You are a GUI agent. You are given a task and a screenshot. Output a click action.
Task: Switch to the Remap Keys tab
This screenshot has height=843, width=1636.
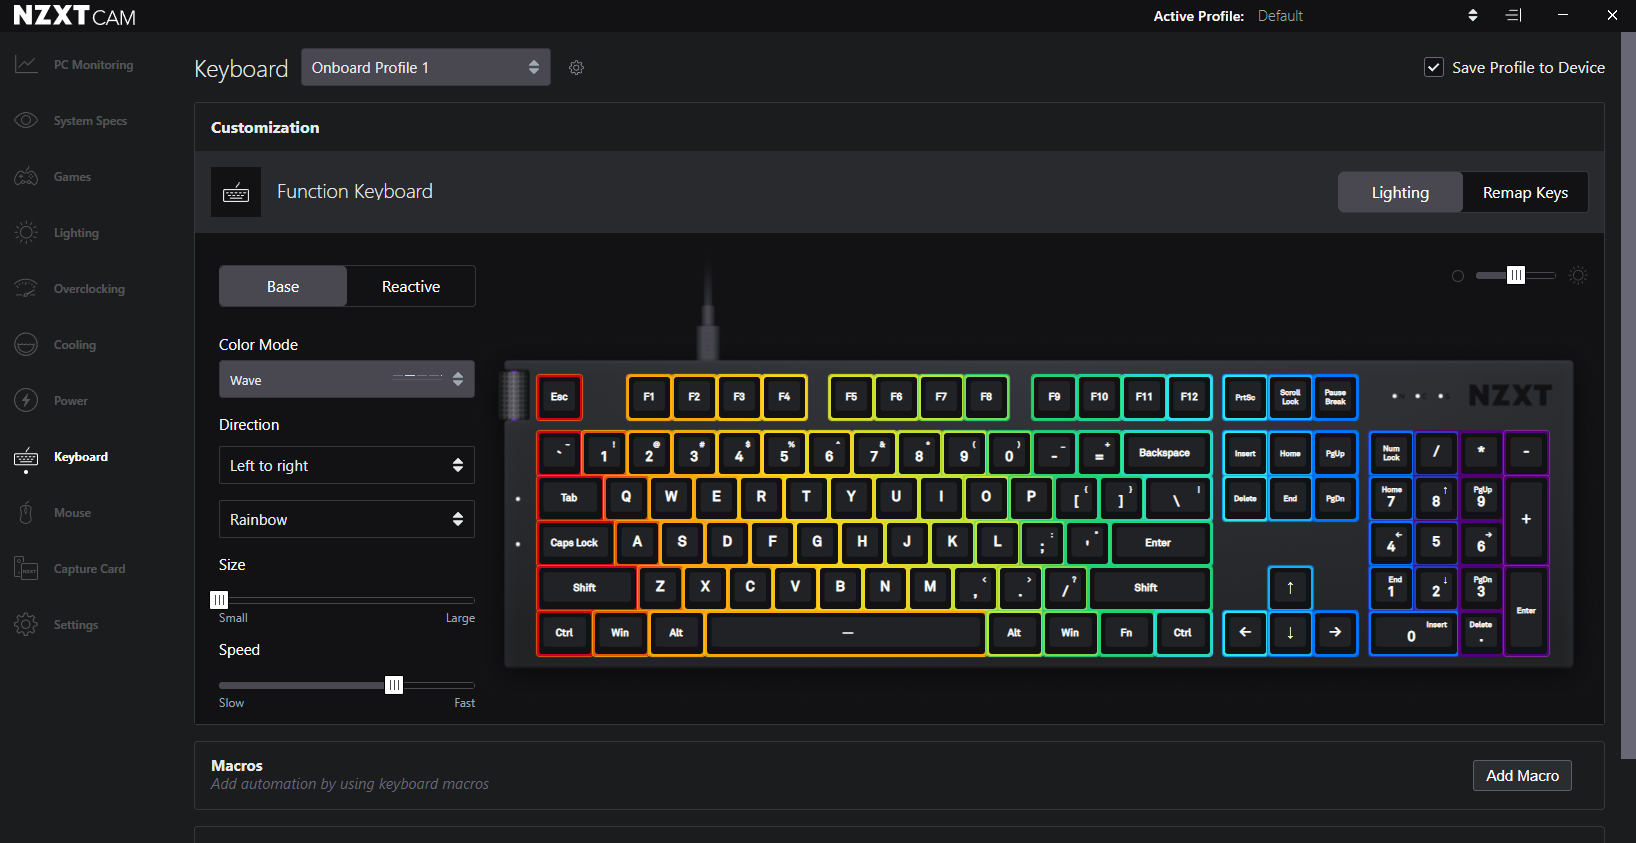pyautogui.click(x=1525, y=192)
